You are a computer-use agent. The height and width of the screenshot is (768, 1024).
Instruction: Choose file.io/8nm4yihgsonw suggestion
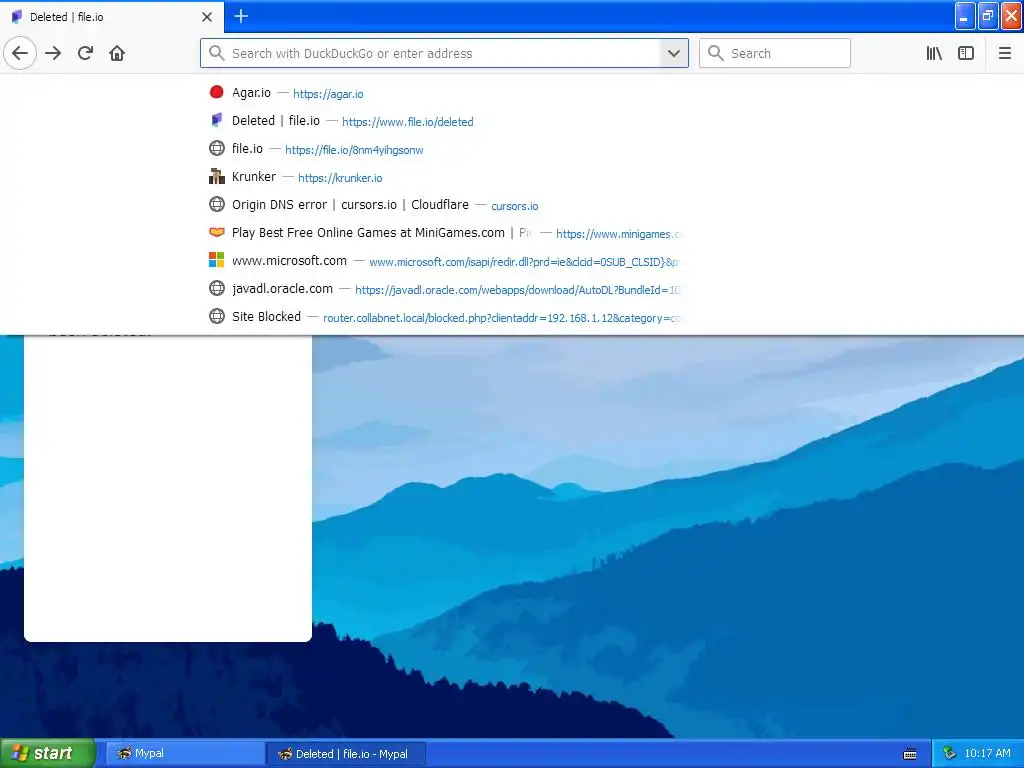click(444, 149)
